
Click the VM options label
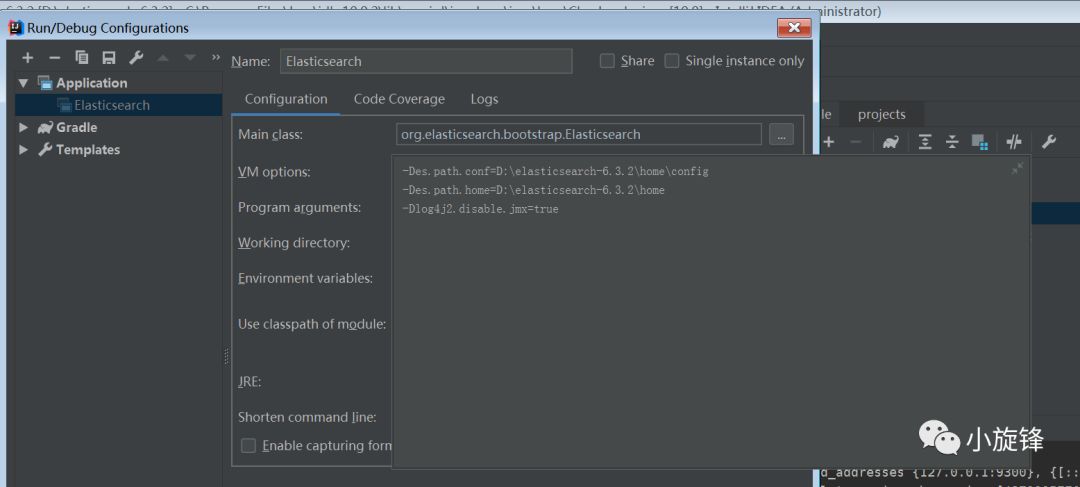(274, 172)
